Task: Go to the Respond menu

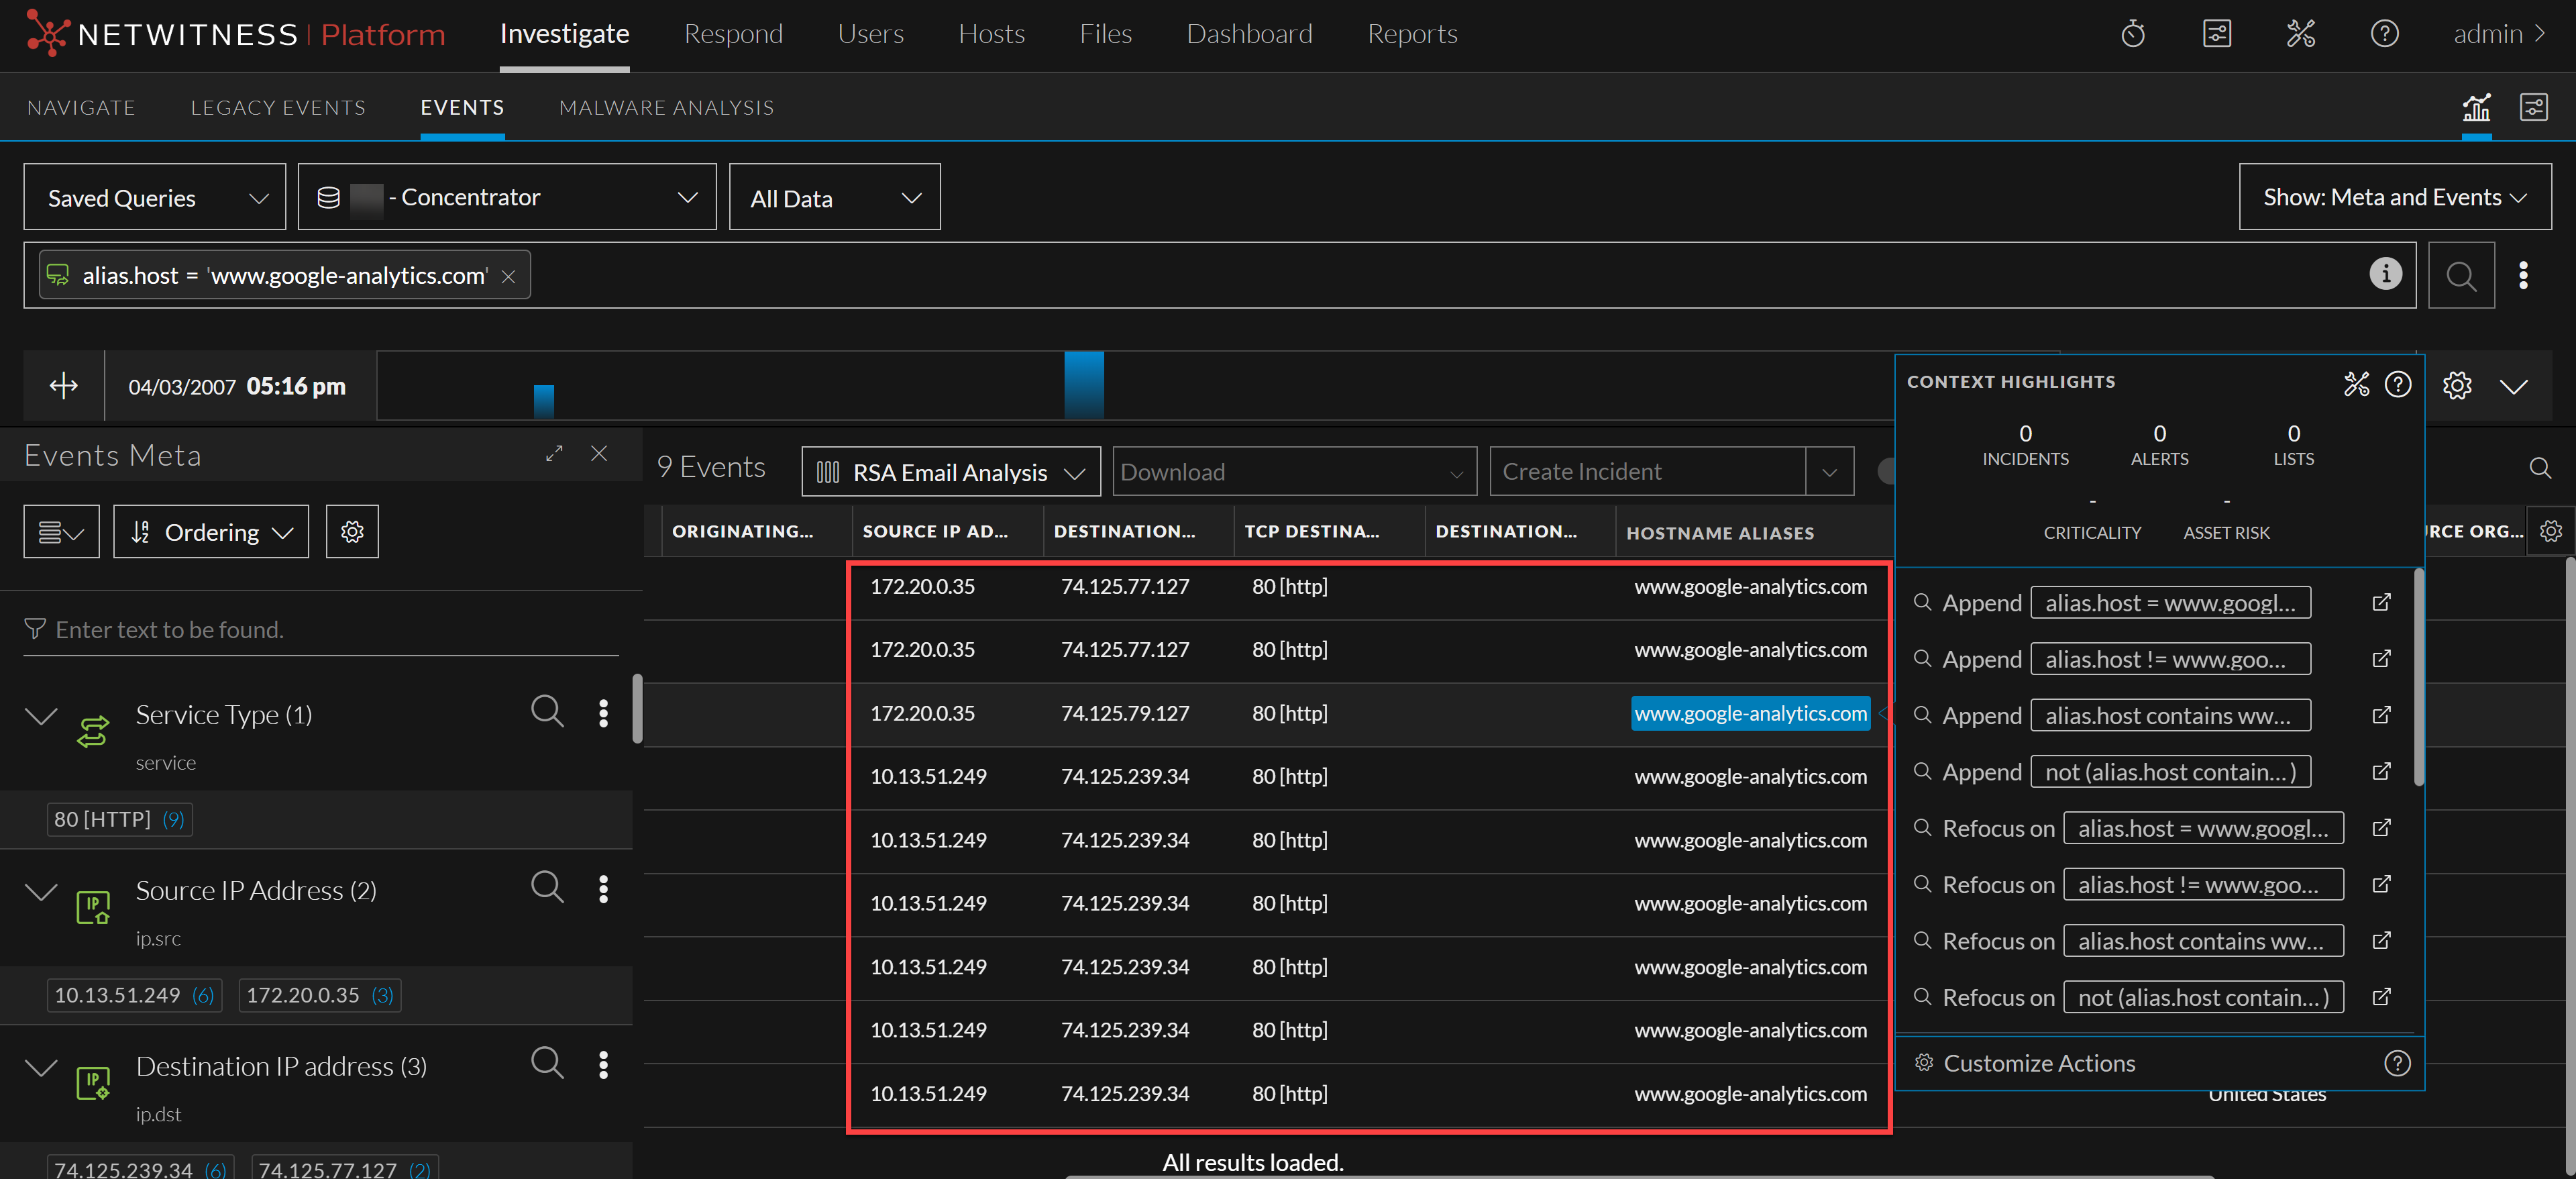Action: pyautogui.click(x=733, y=34)
